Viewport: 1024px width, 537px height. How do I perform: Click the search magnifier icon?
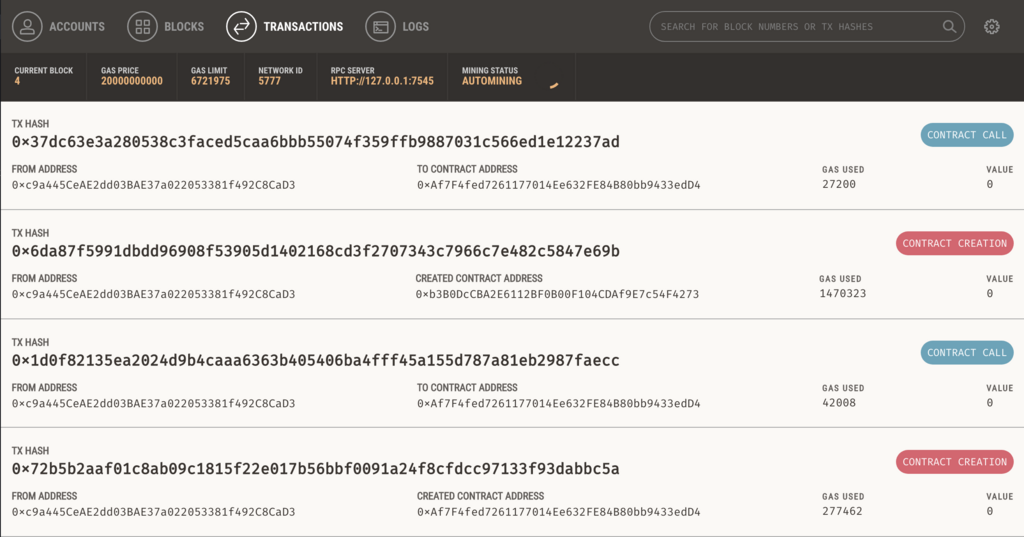click(949, 27)
